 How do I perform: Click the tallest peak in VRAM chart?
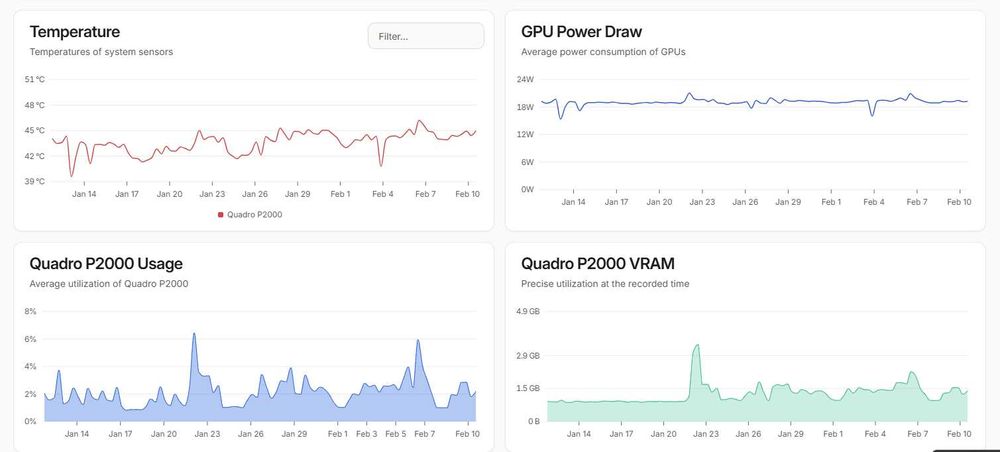697,346
